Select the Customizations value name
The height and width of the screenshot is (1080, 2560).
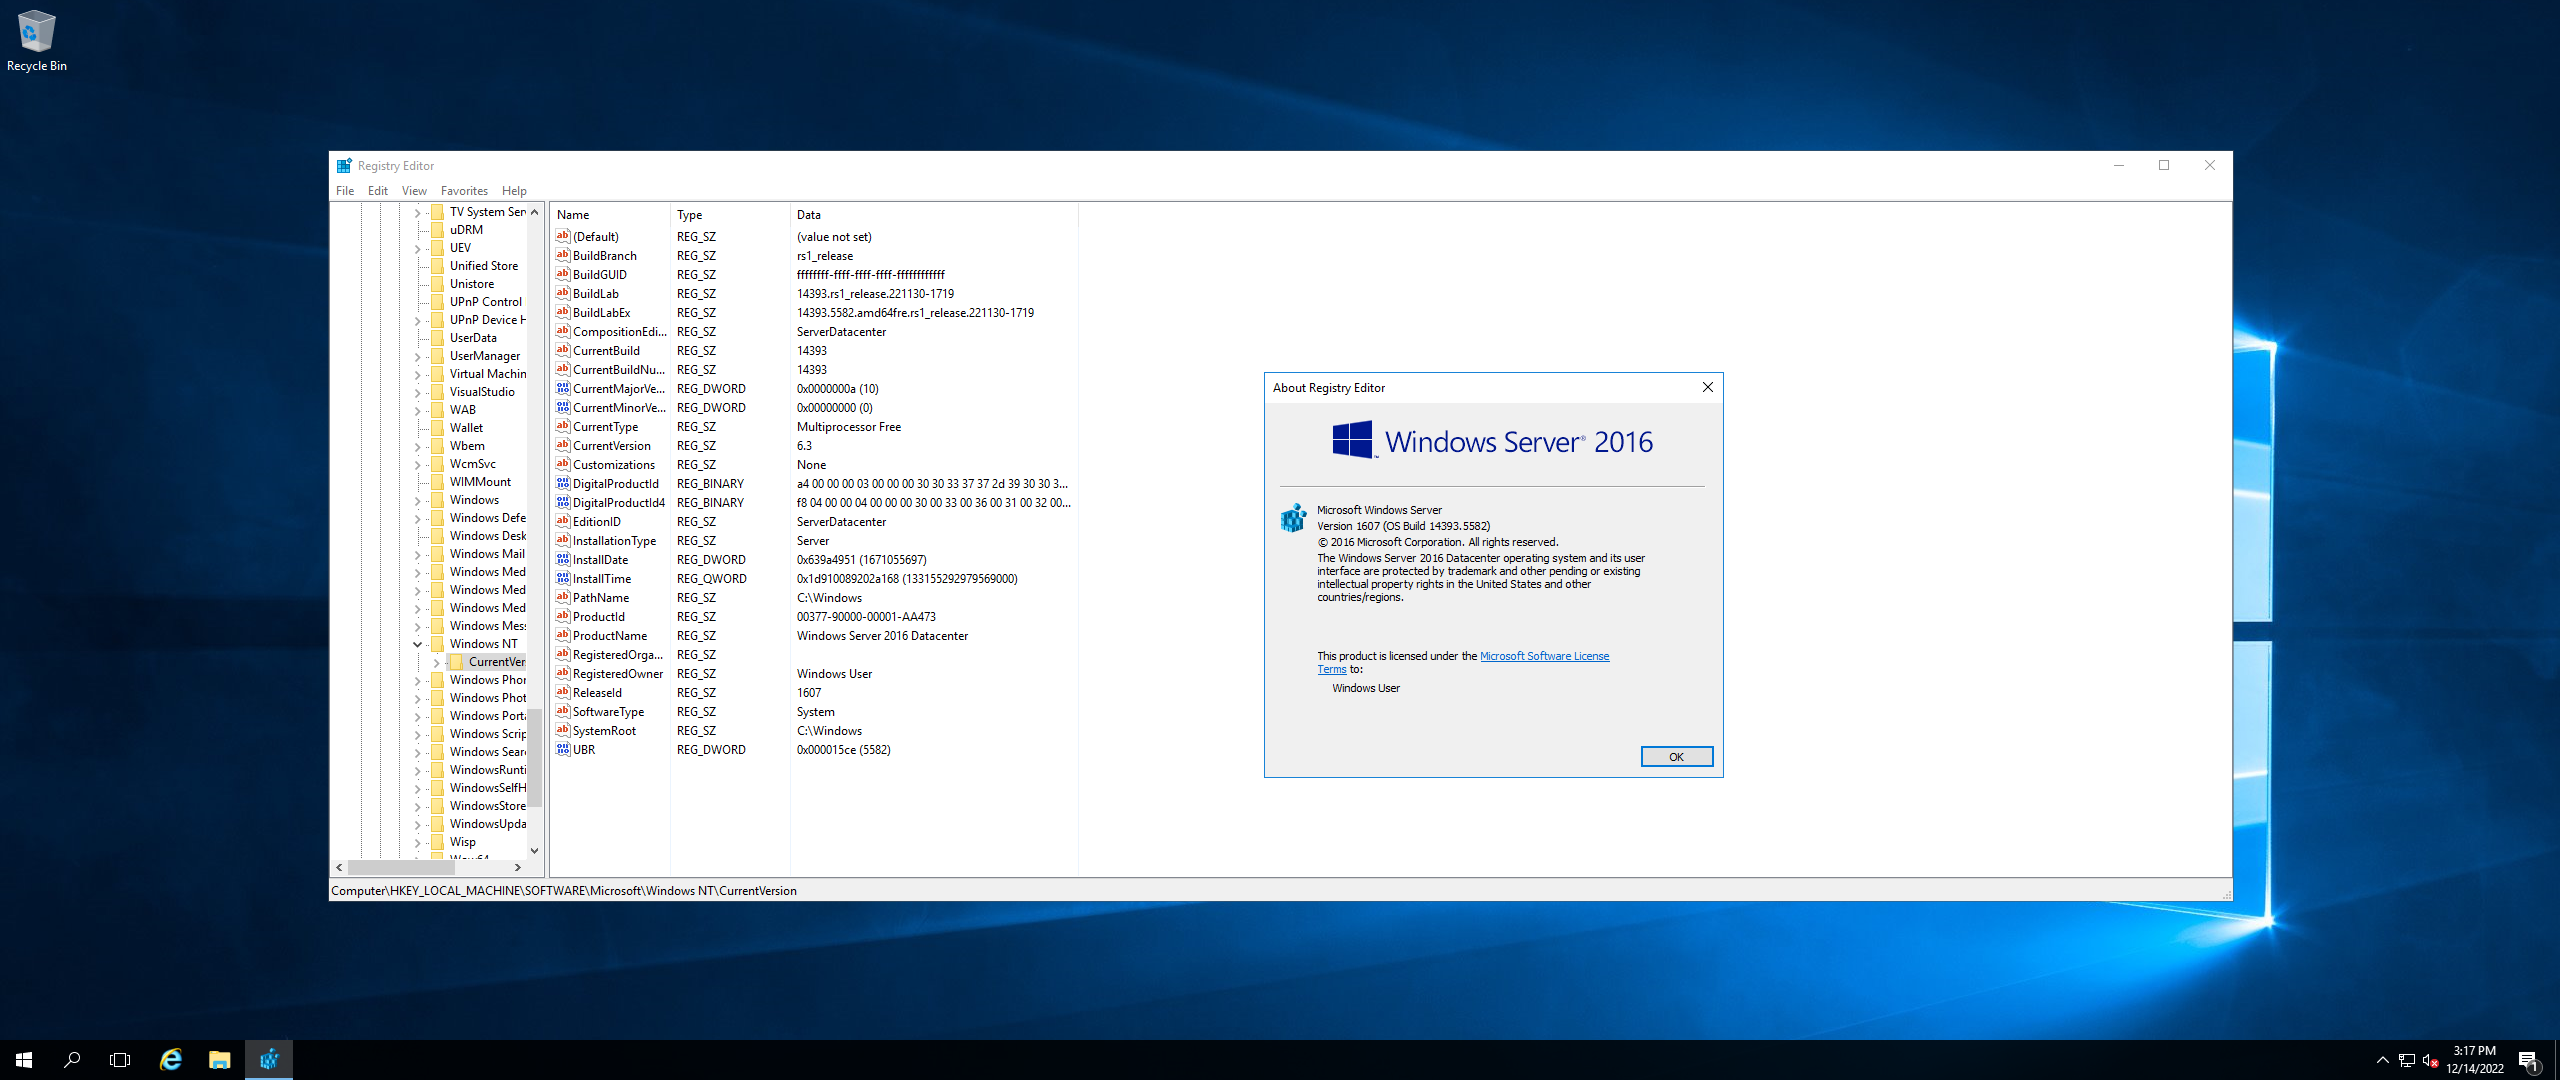[614, 465]
